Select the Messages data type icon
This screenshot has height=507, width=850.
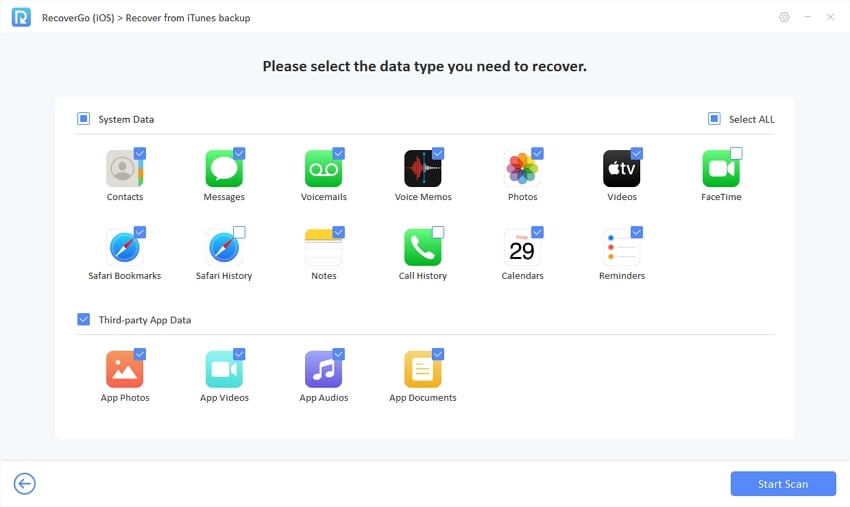[x=223, y=169]
